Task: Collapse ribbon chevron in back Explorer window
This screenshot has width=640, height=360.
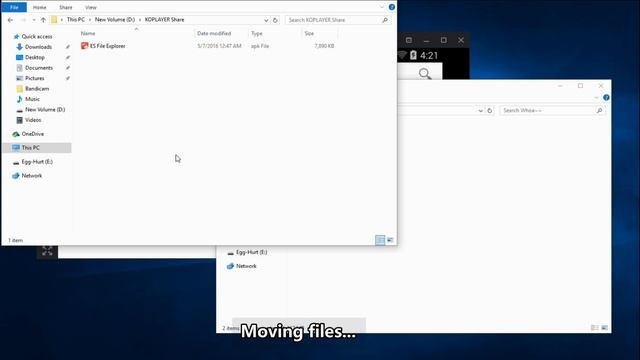Action: (596, 98)
